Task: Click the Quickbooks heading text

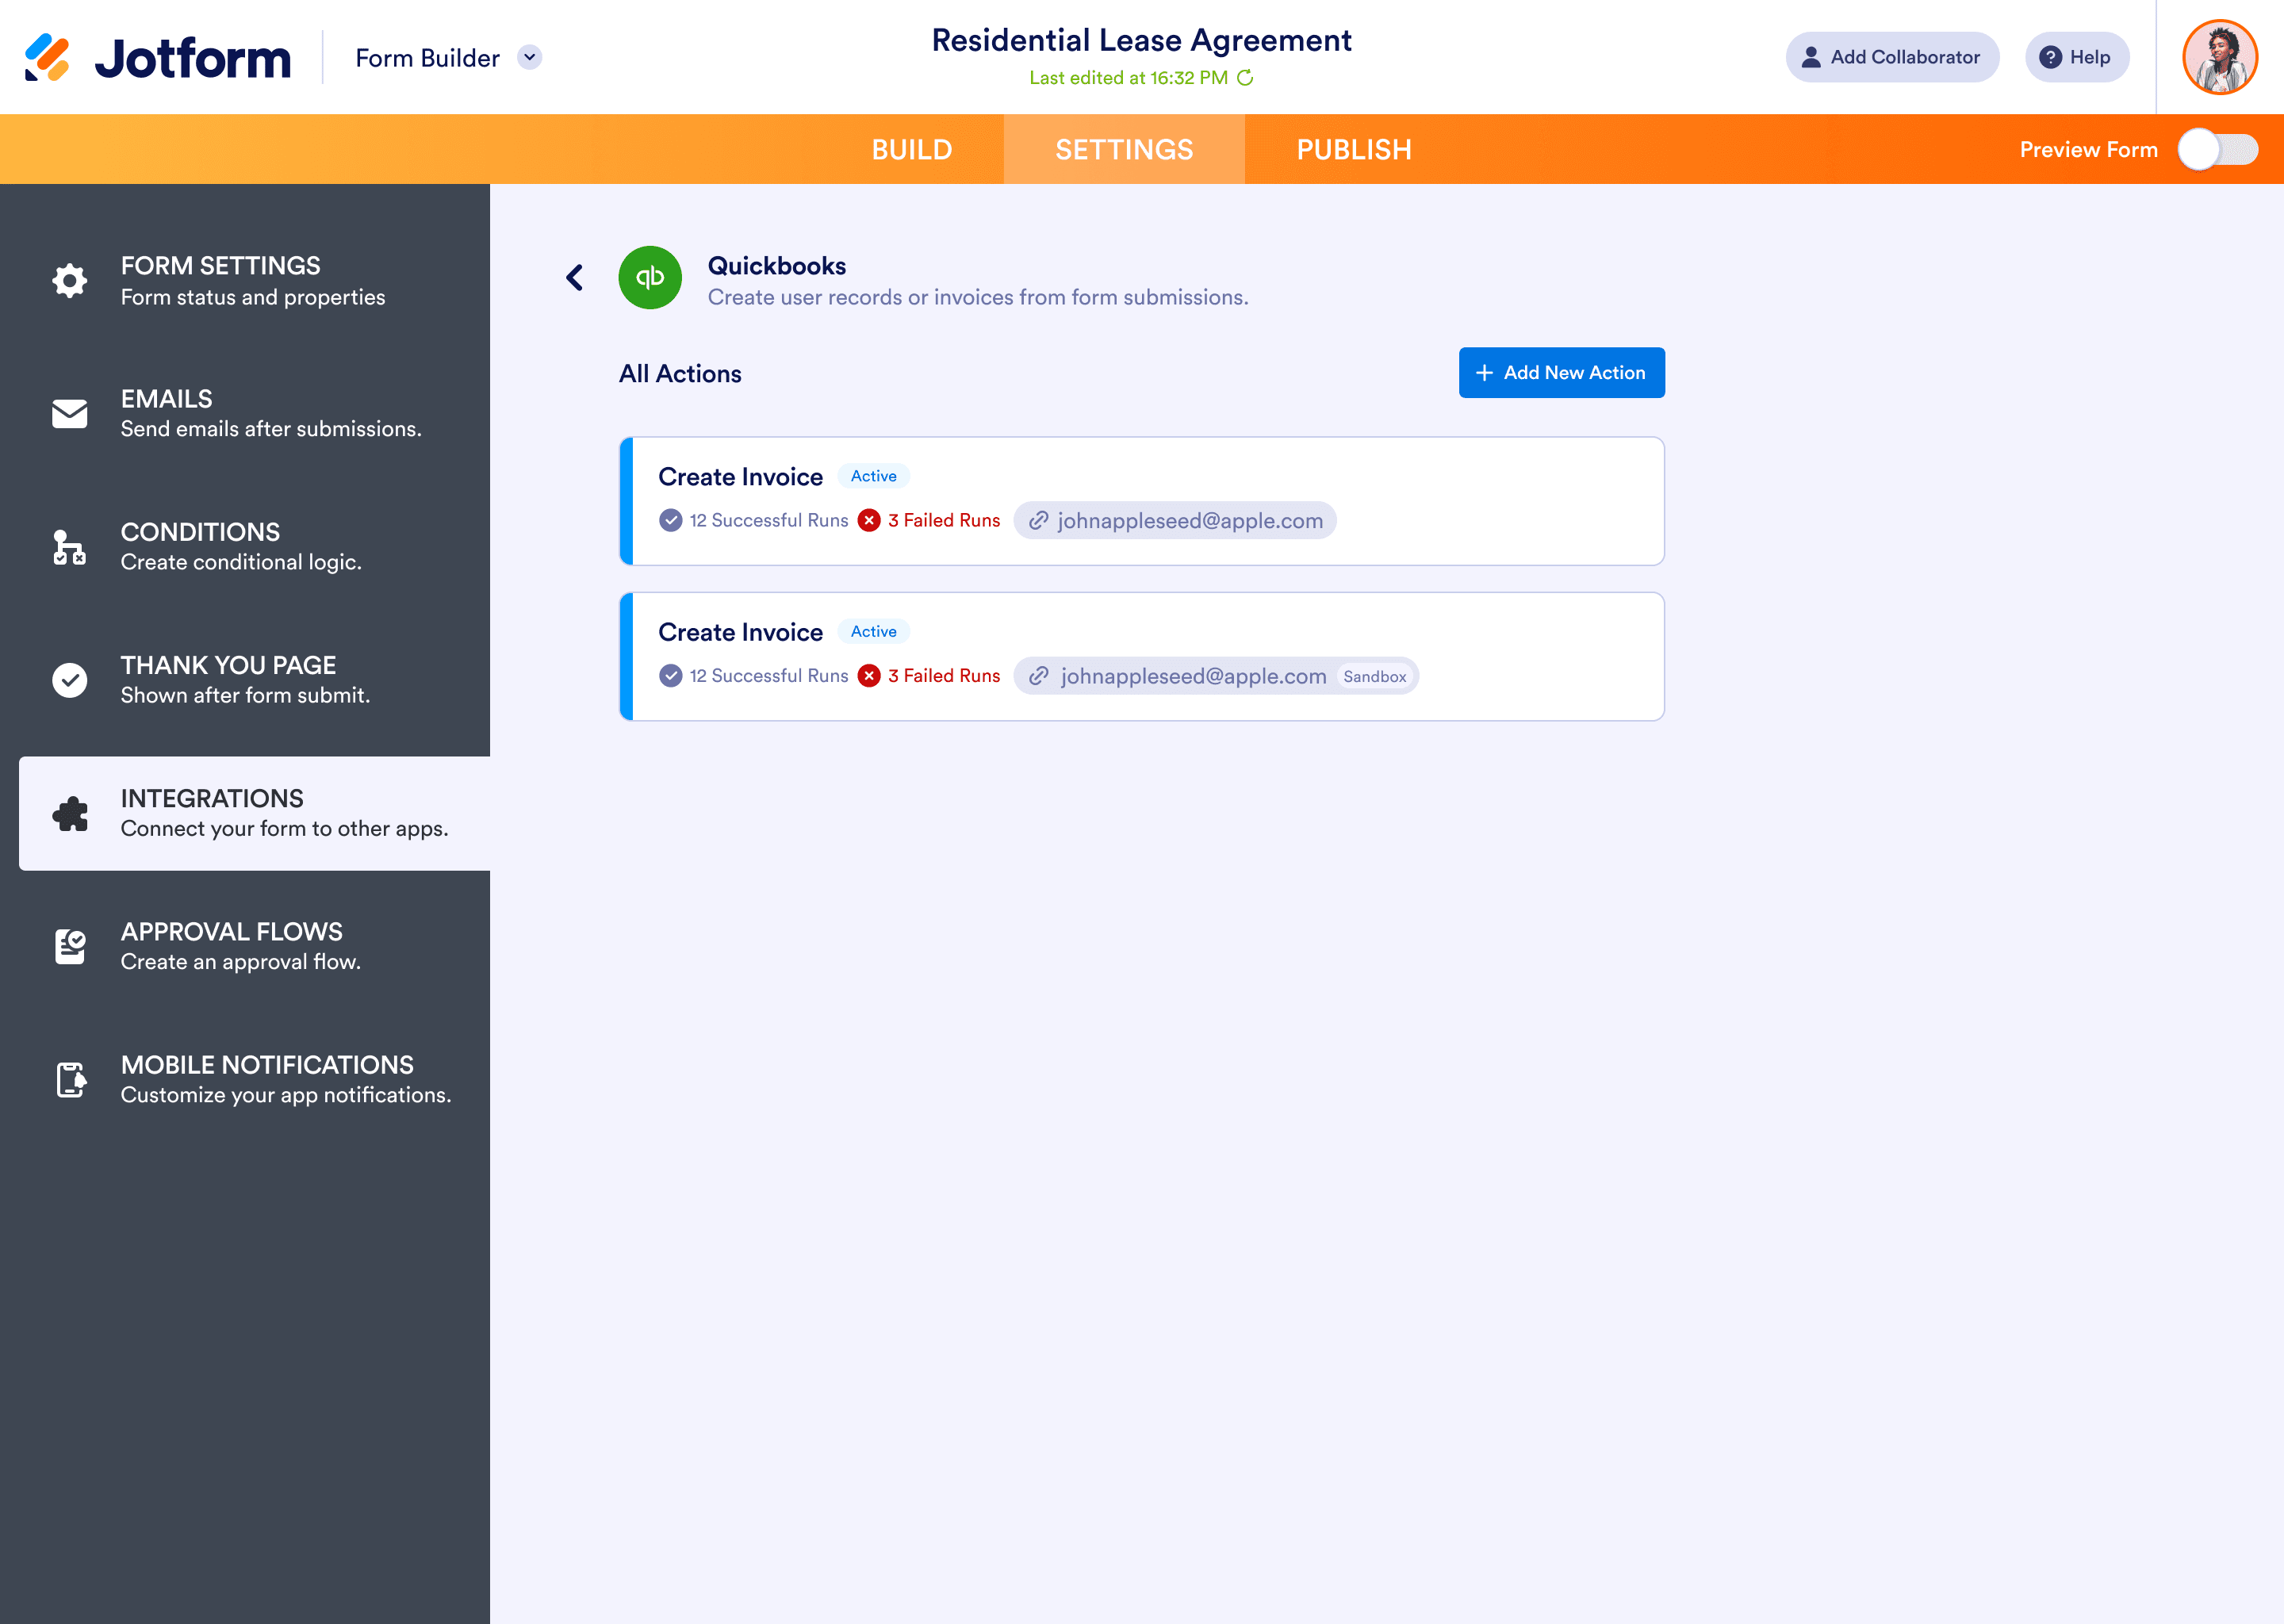Action: pyautogui.click(x=776, y=266)
